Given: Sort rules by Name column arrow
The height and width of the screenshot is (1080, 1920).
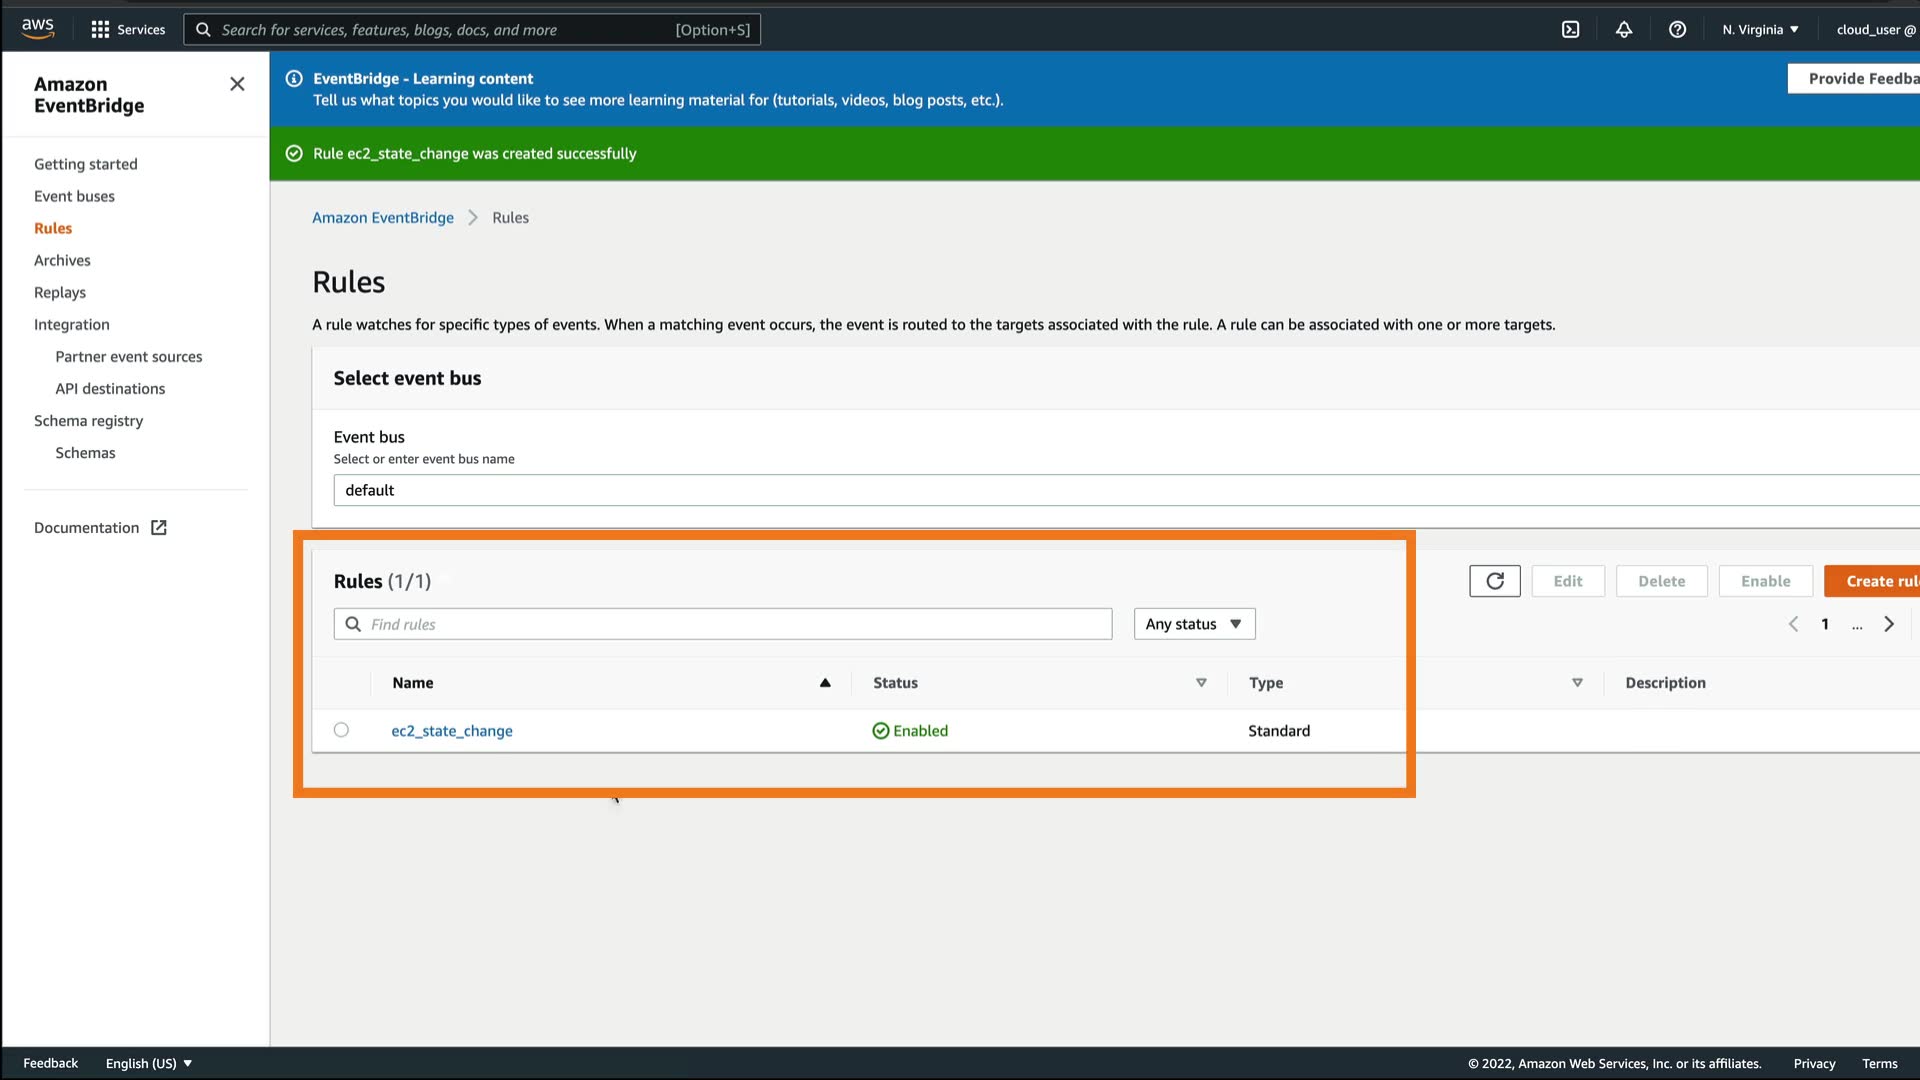Looking at the screenshot, I should click(x=825, y=683).
